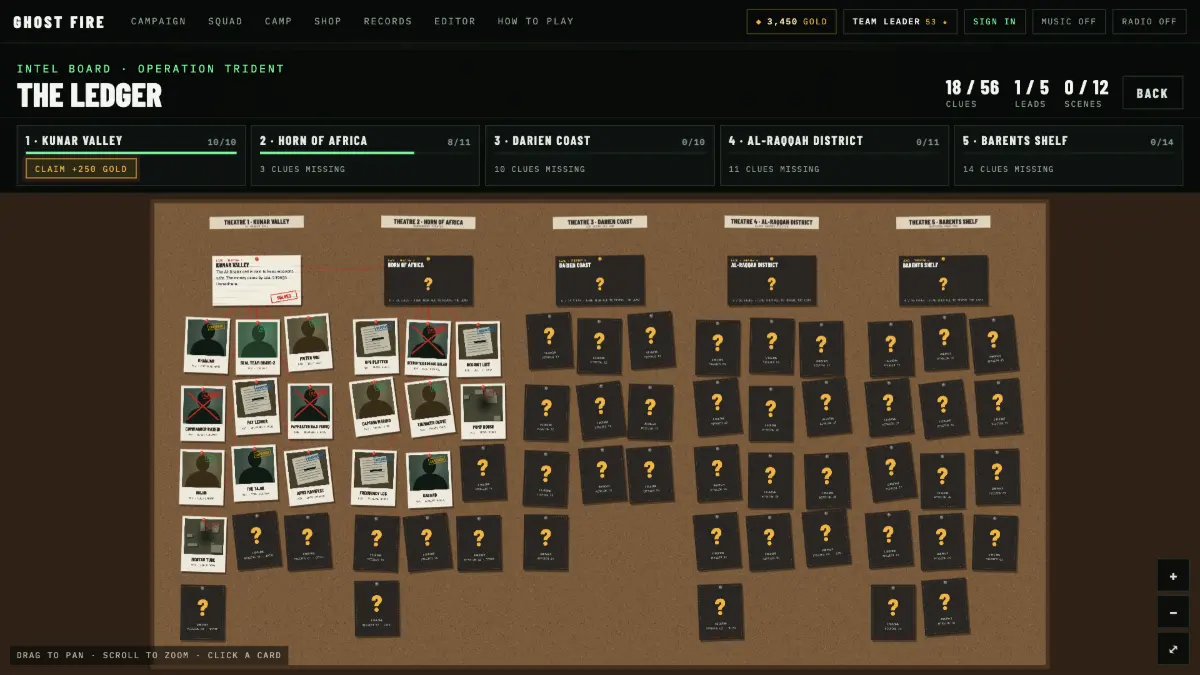
Task: Open the Campaign menu
Action: [158, 21]
